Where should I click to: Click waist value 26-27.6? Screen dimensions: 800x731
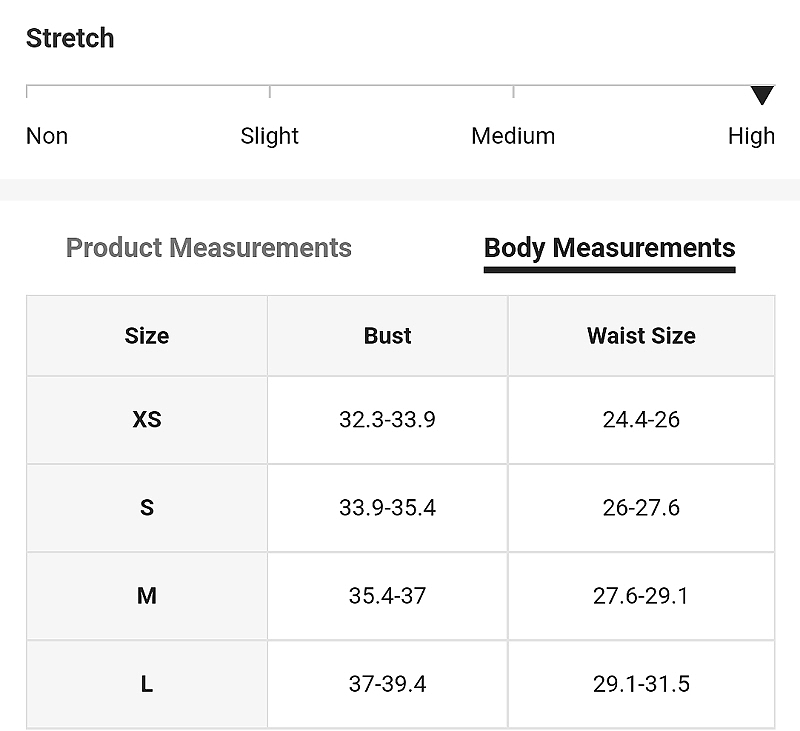click(641, 508)
